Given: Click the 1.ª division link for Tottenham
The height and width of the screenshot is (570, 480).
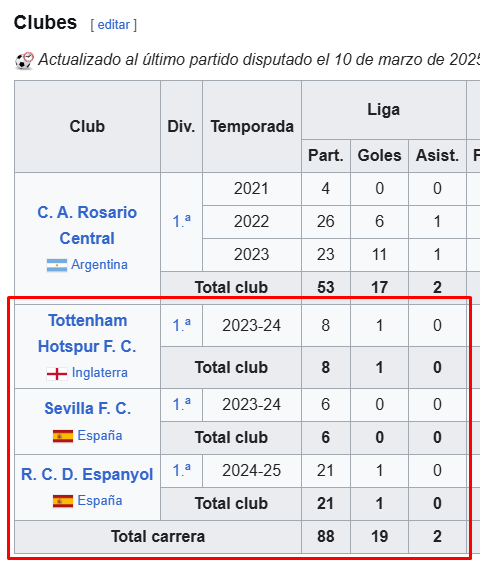Looking at the screenshot, I should coord(181,325).
